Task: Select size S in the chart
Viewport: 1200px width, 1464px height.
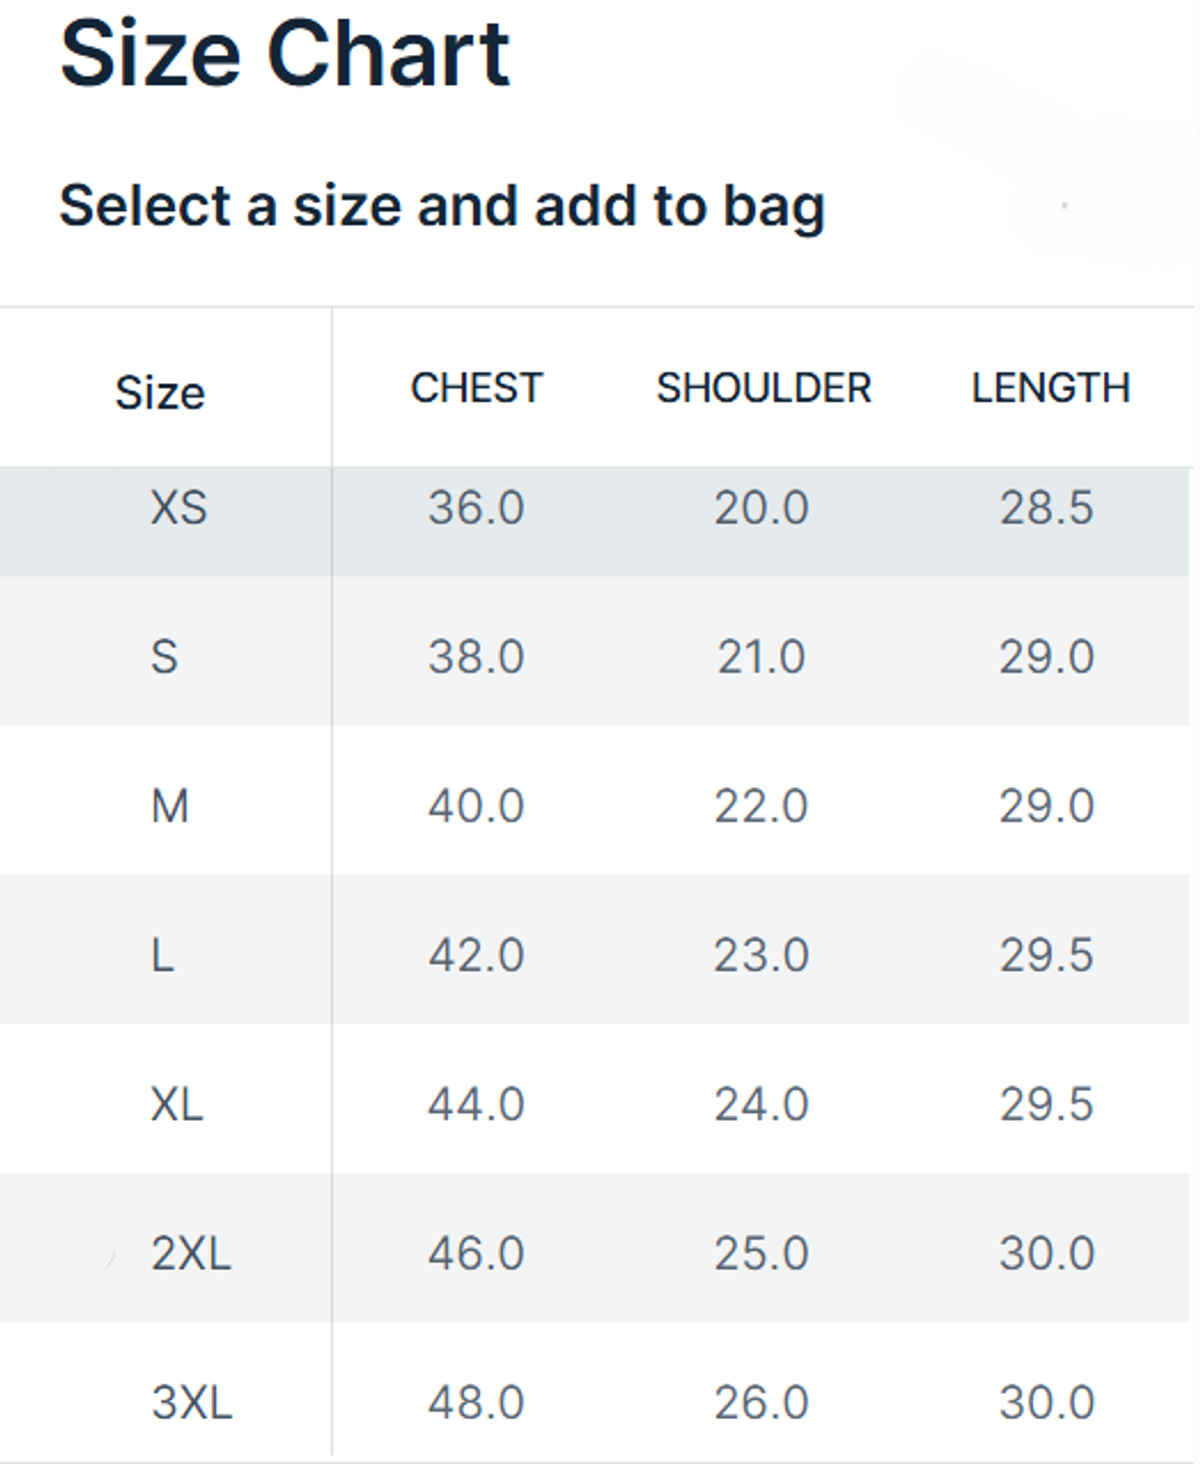Action: coord(164,657)
